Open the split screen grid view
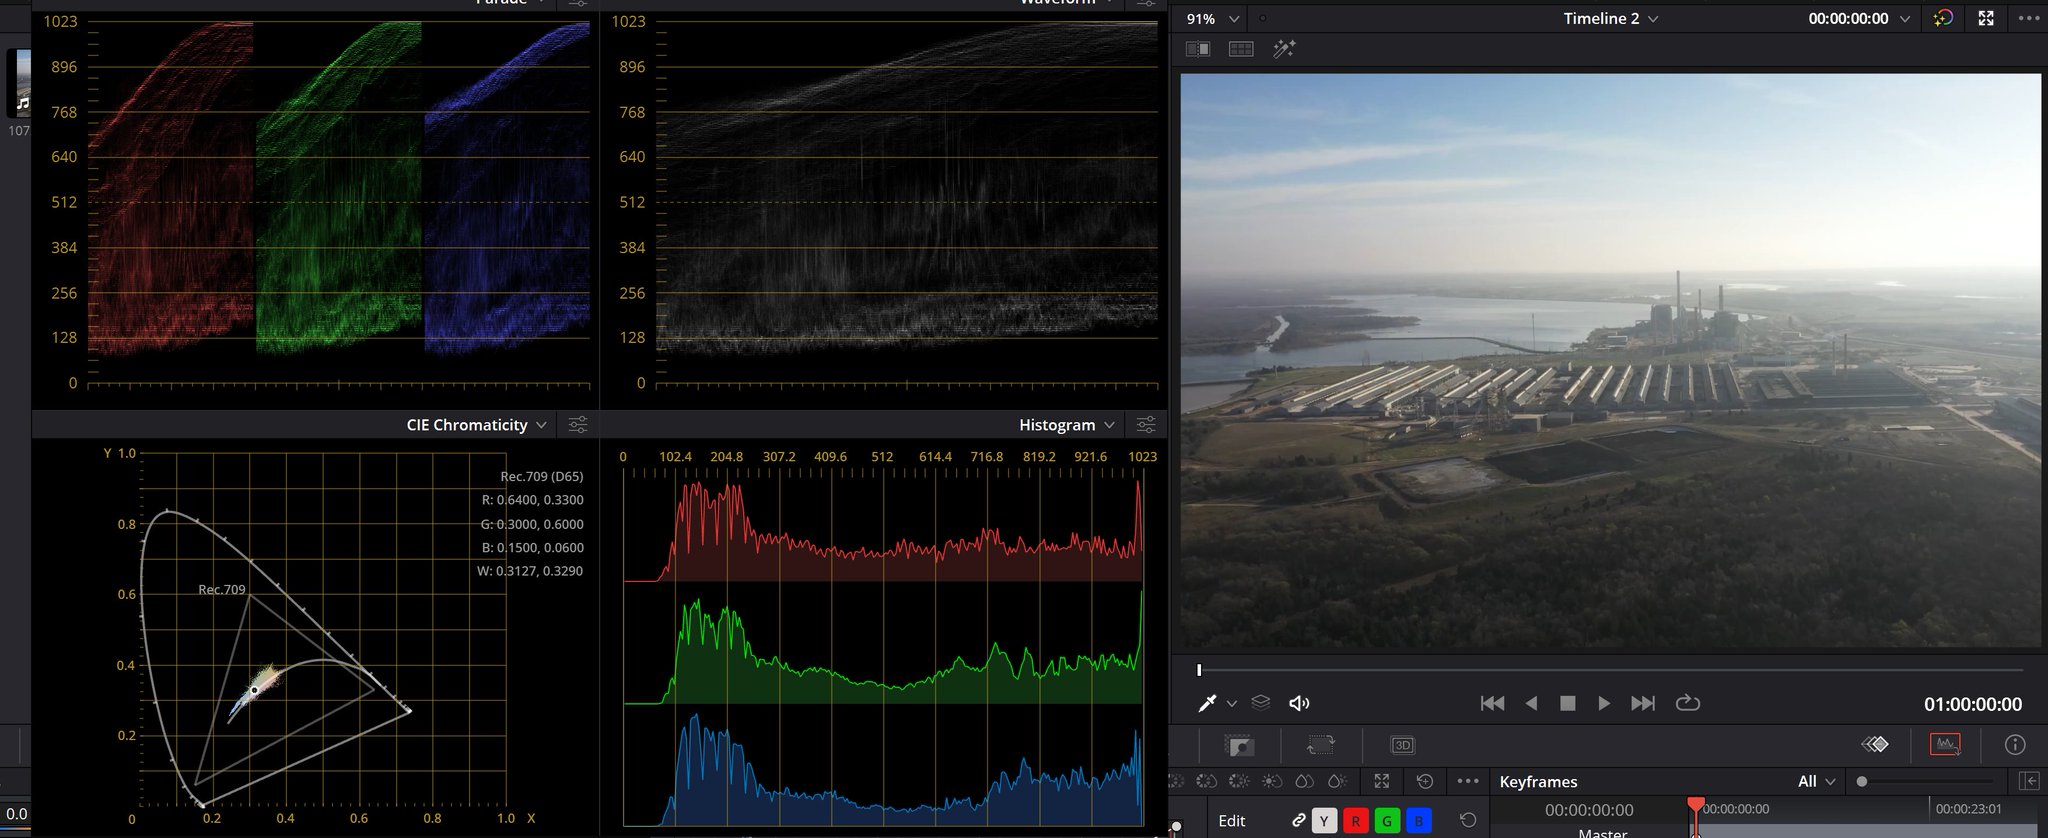 (1241, 49)
